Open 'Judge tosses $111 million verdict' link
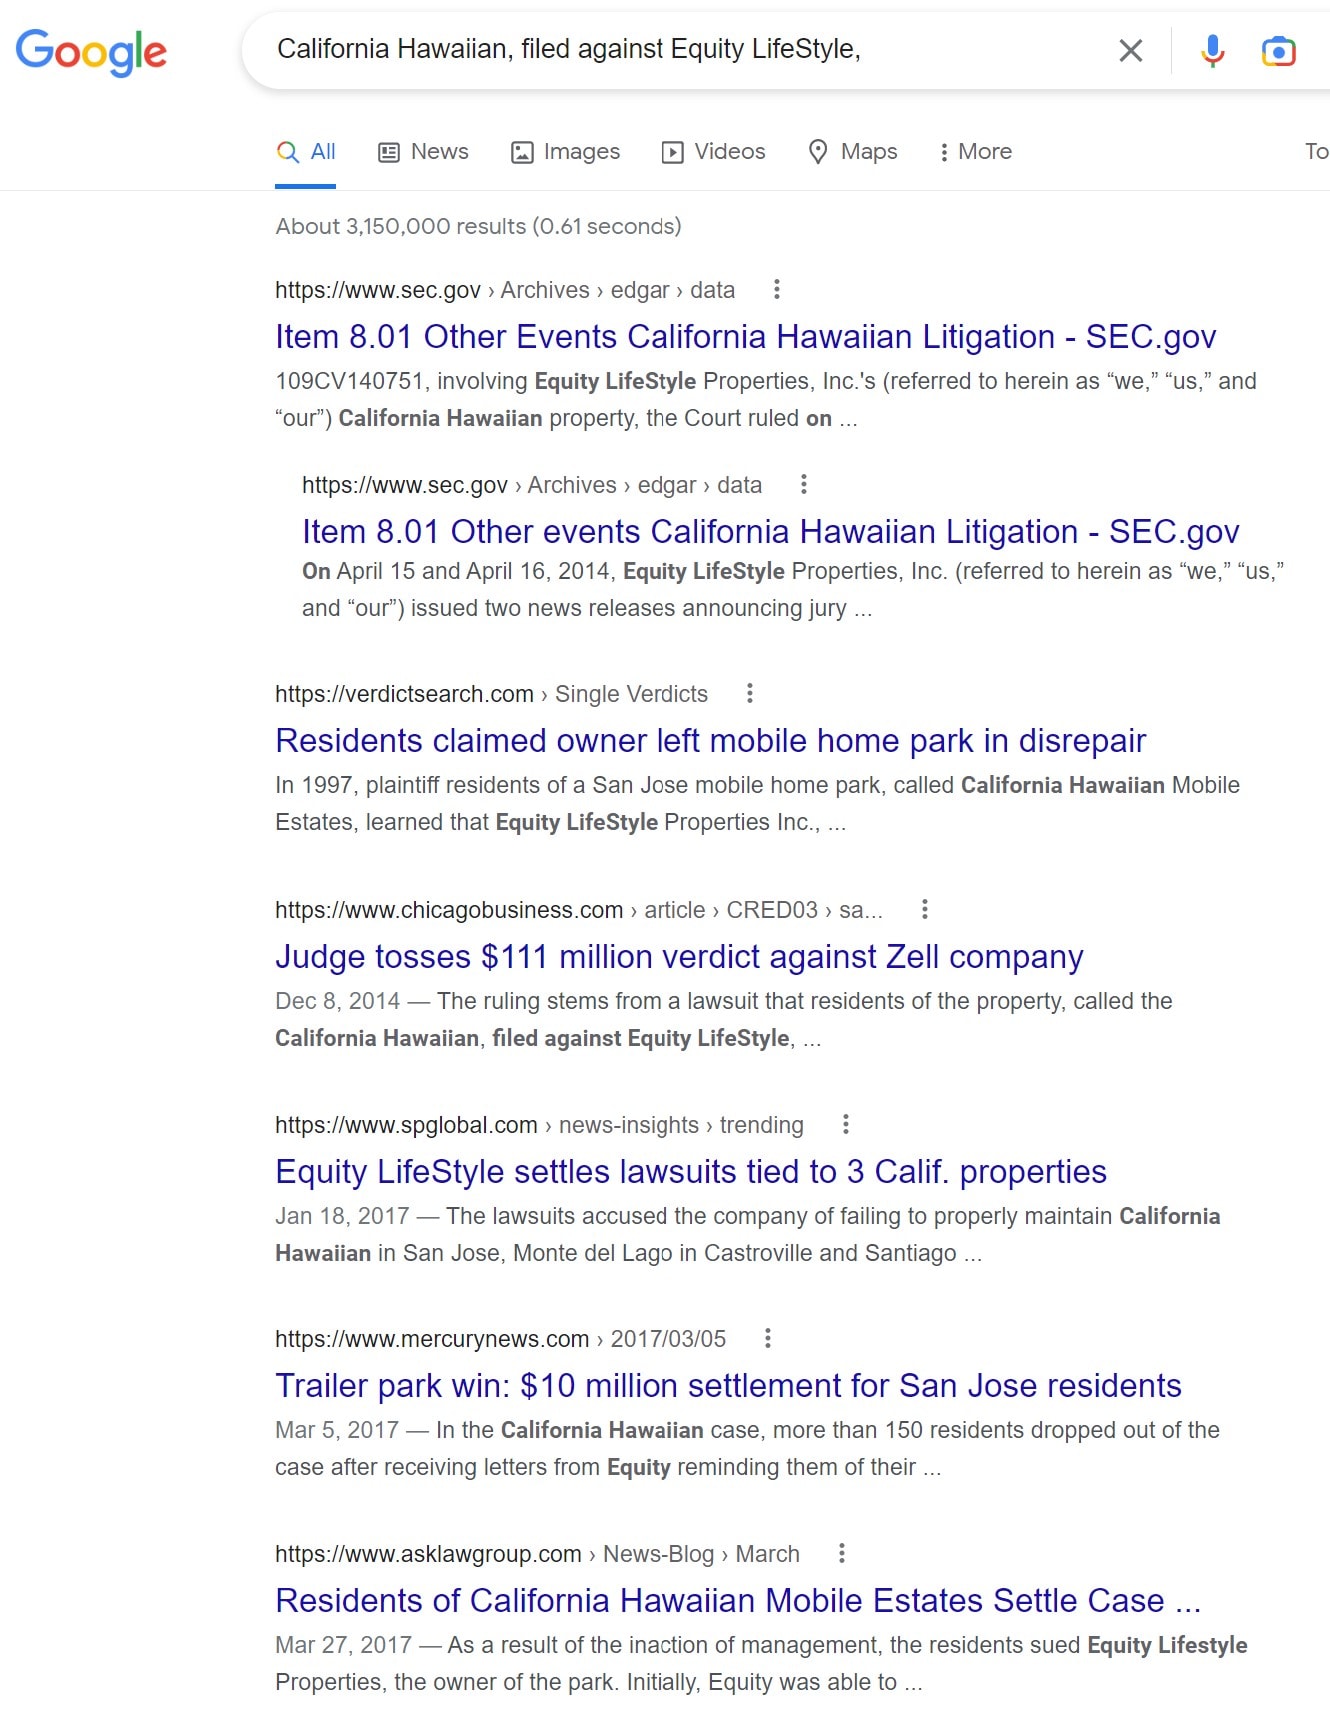 (x=679, y=957)
